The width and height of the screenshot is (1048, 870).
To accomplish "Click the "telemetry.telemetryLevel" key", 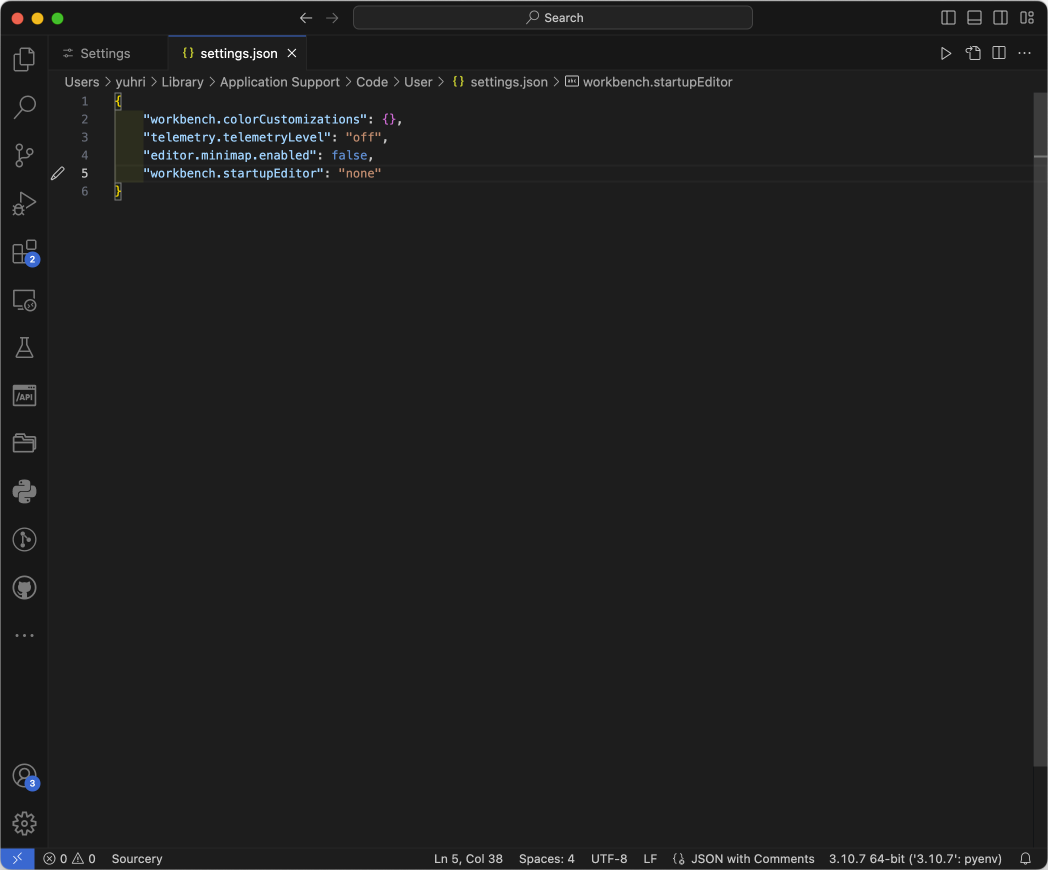I will point(237,137).
